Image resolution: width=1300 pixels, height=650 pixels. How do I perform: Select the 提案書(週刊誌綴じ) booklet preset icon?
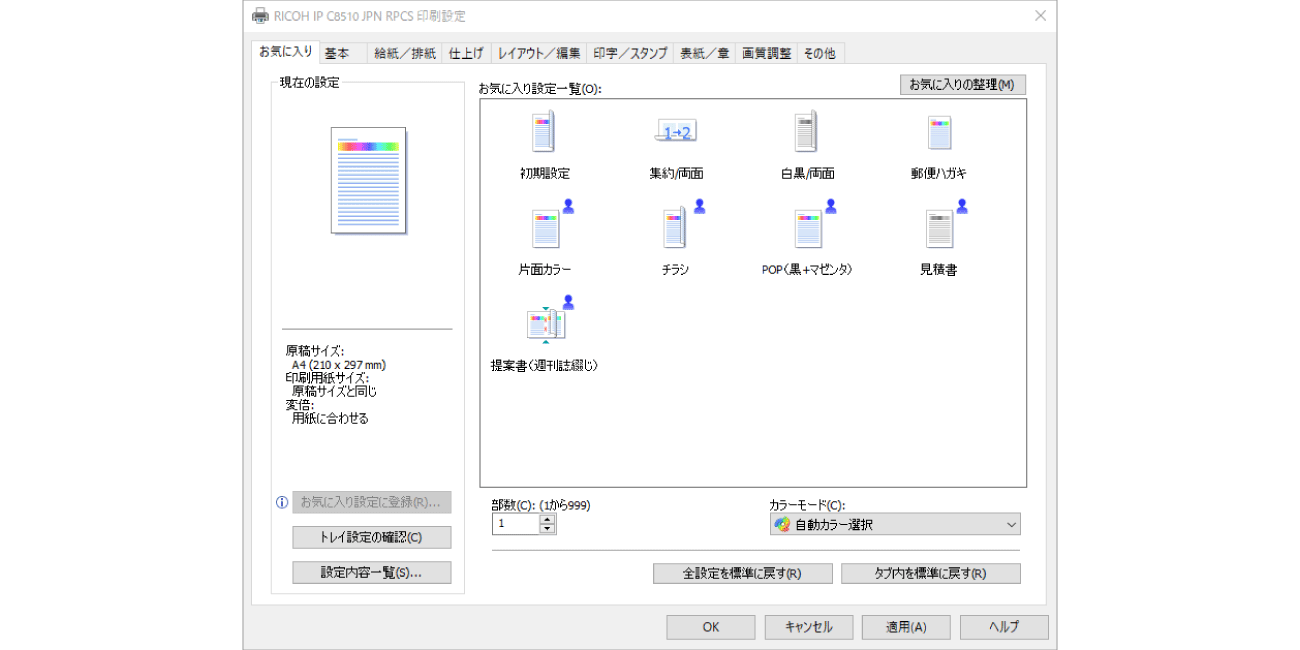(545, 324)
